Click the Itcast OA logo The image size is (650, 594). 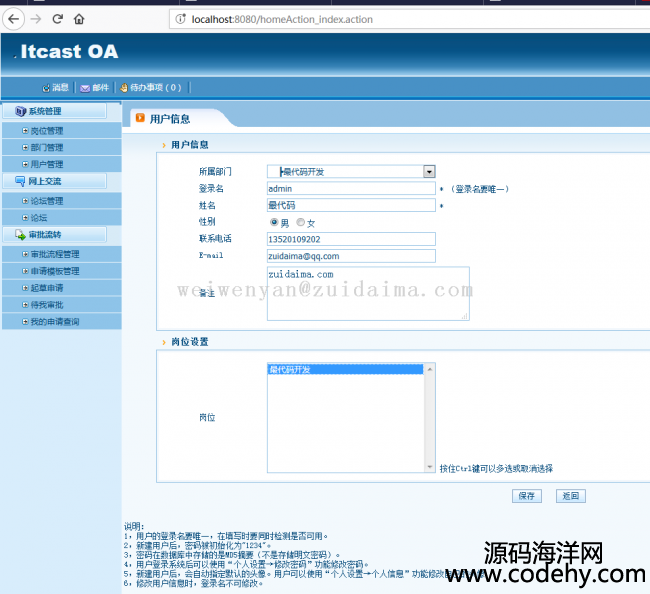(69, 52)
